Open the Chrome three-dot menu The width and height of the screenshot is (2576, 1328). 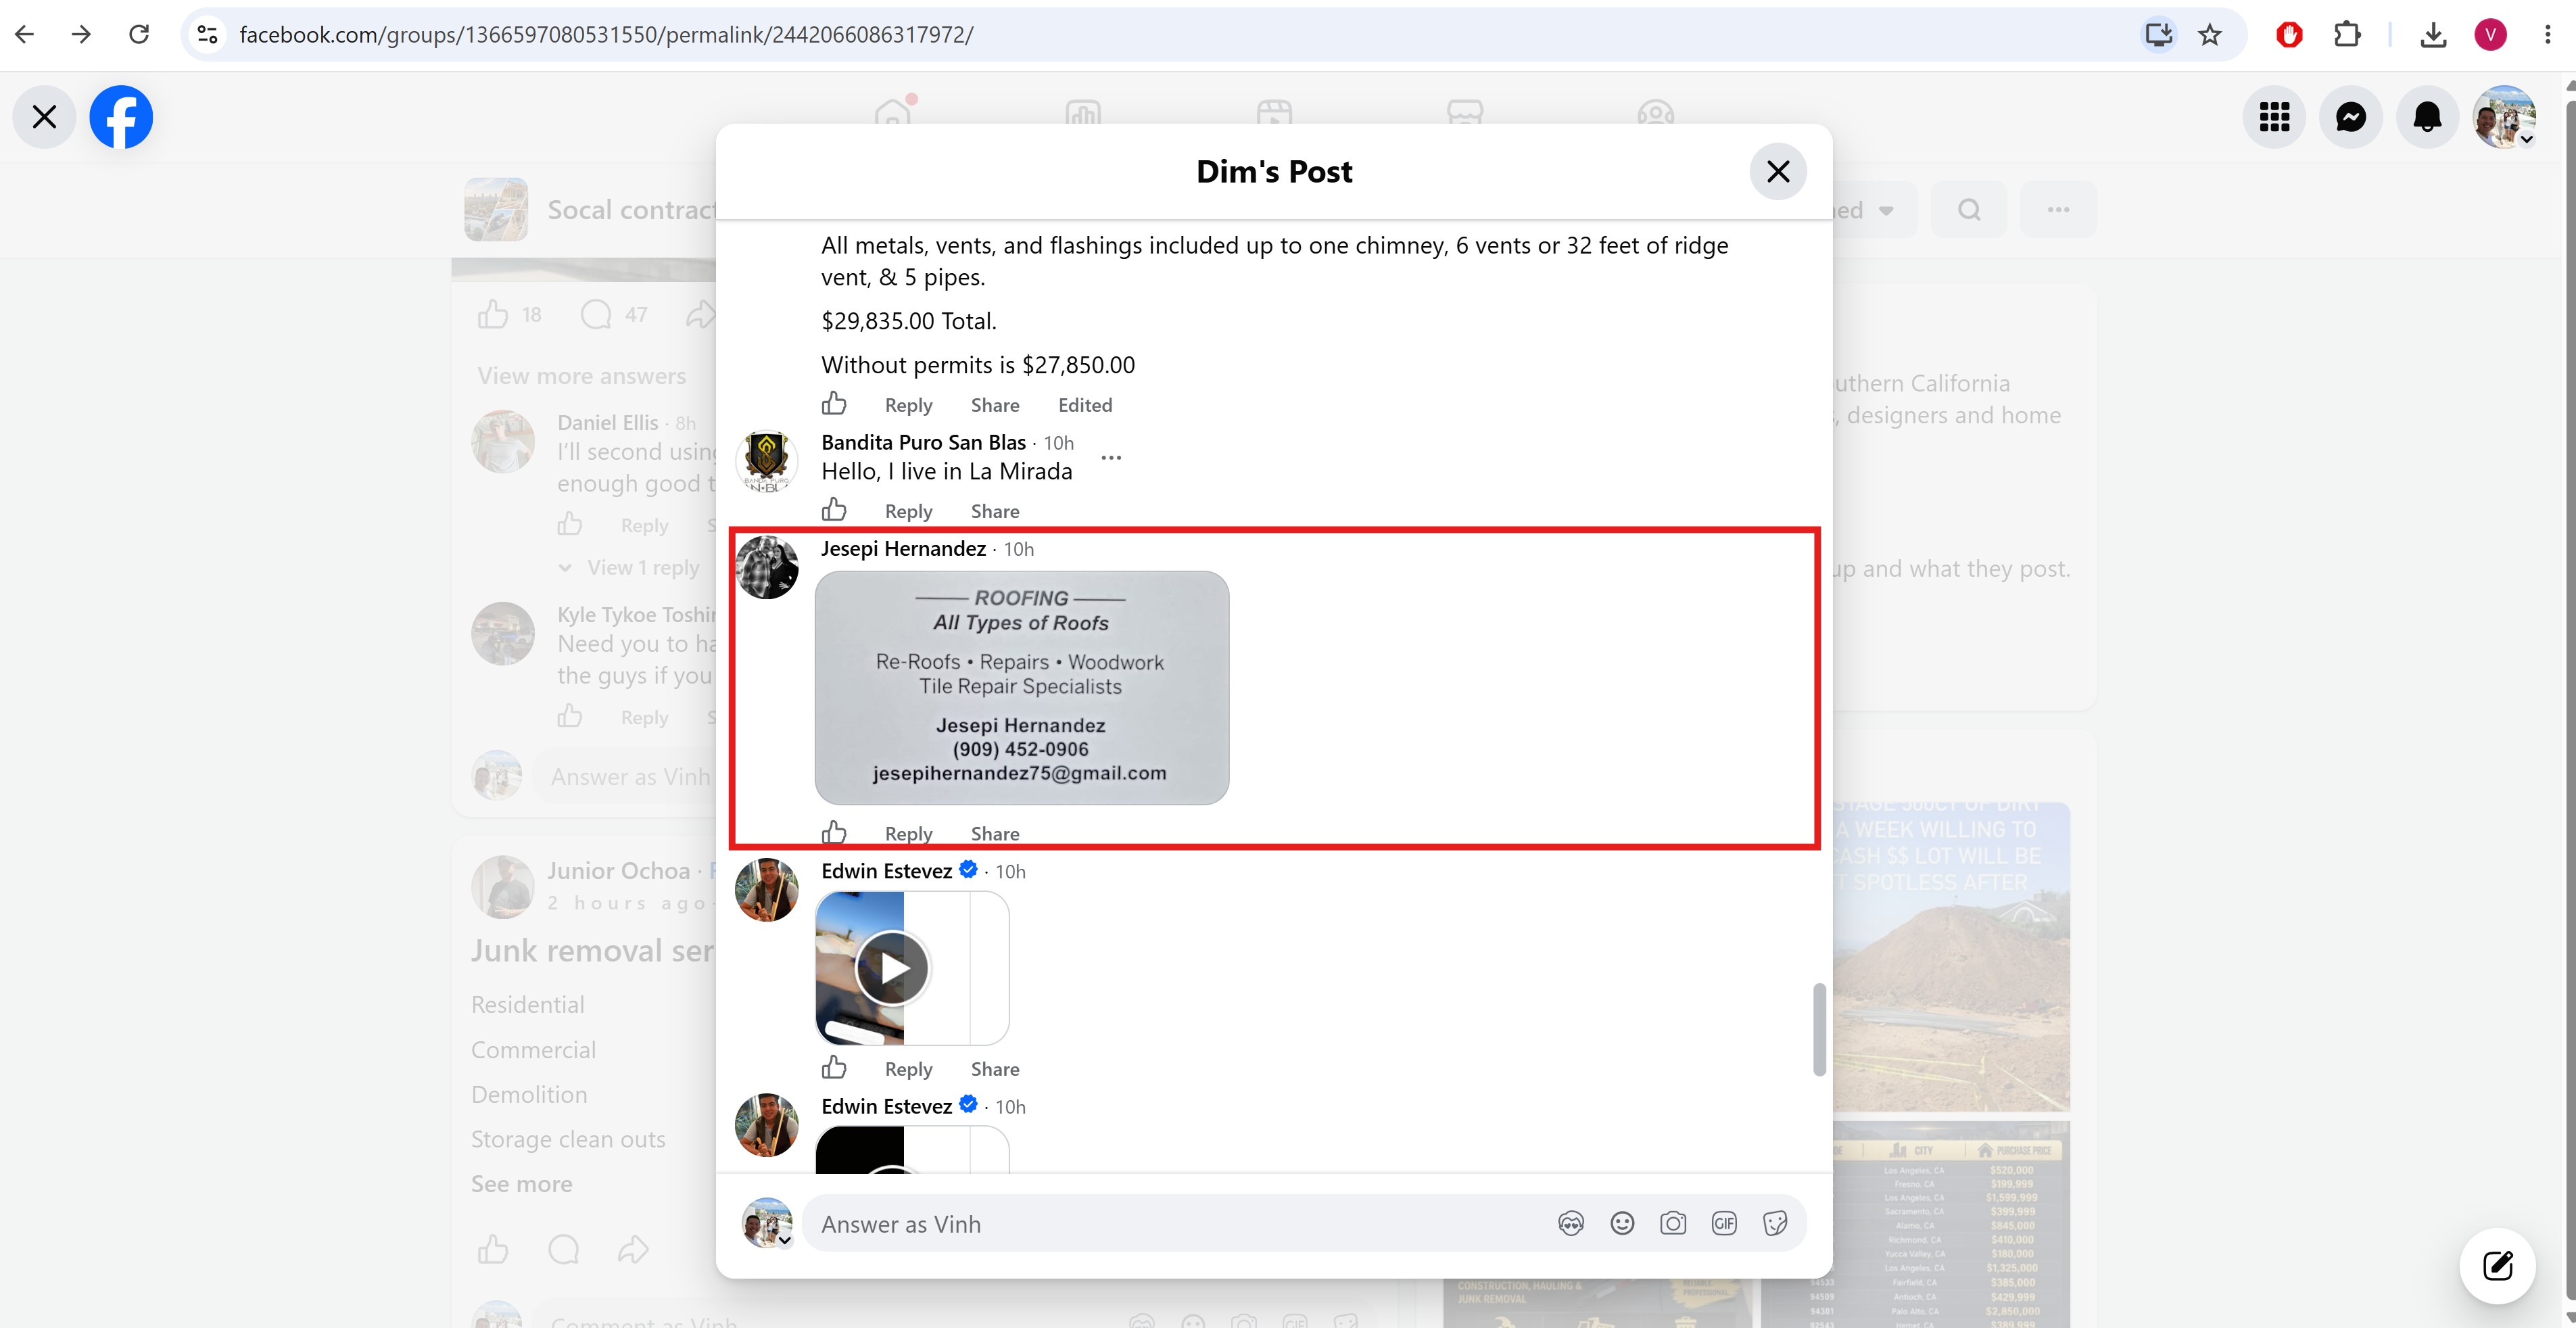click(2547, 35)
